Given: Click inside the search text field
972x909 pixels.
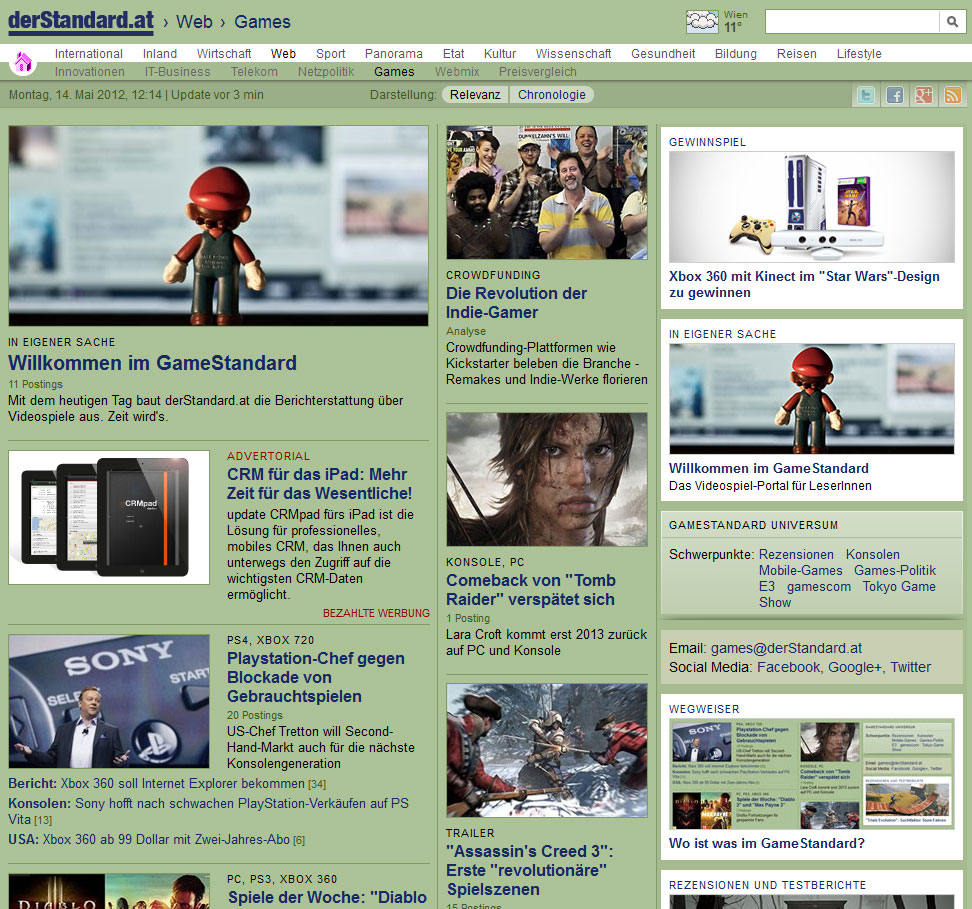Looking at the screenshot, I should pos(851,22).
